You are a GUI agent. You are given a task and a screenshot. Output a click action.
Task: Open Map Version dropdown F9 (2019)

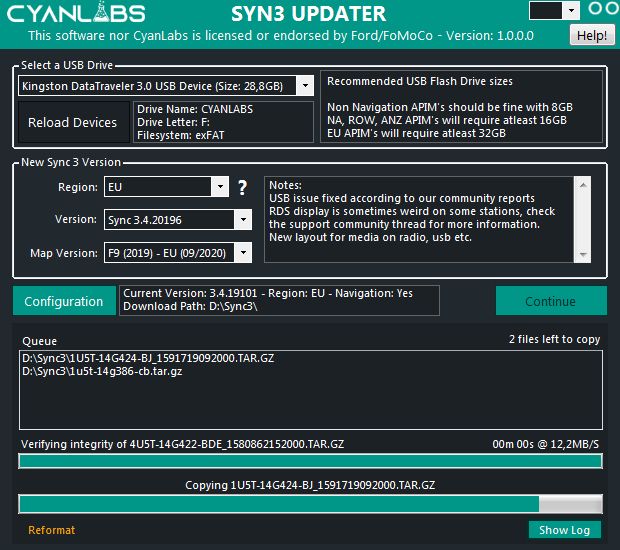coord(243,253)
